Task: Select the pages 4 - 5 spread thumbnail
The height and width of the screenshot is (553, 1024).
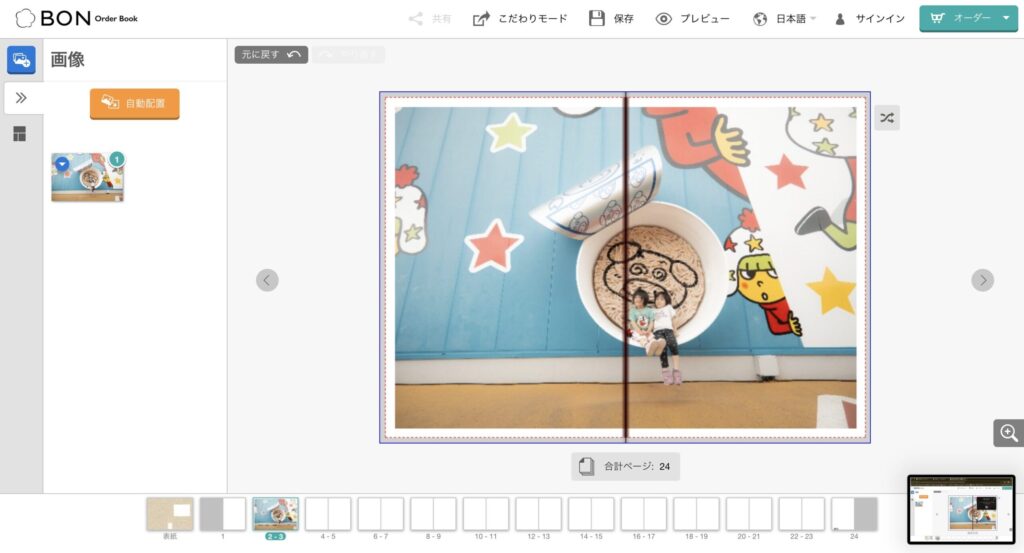Action: 328,514
